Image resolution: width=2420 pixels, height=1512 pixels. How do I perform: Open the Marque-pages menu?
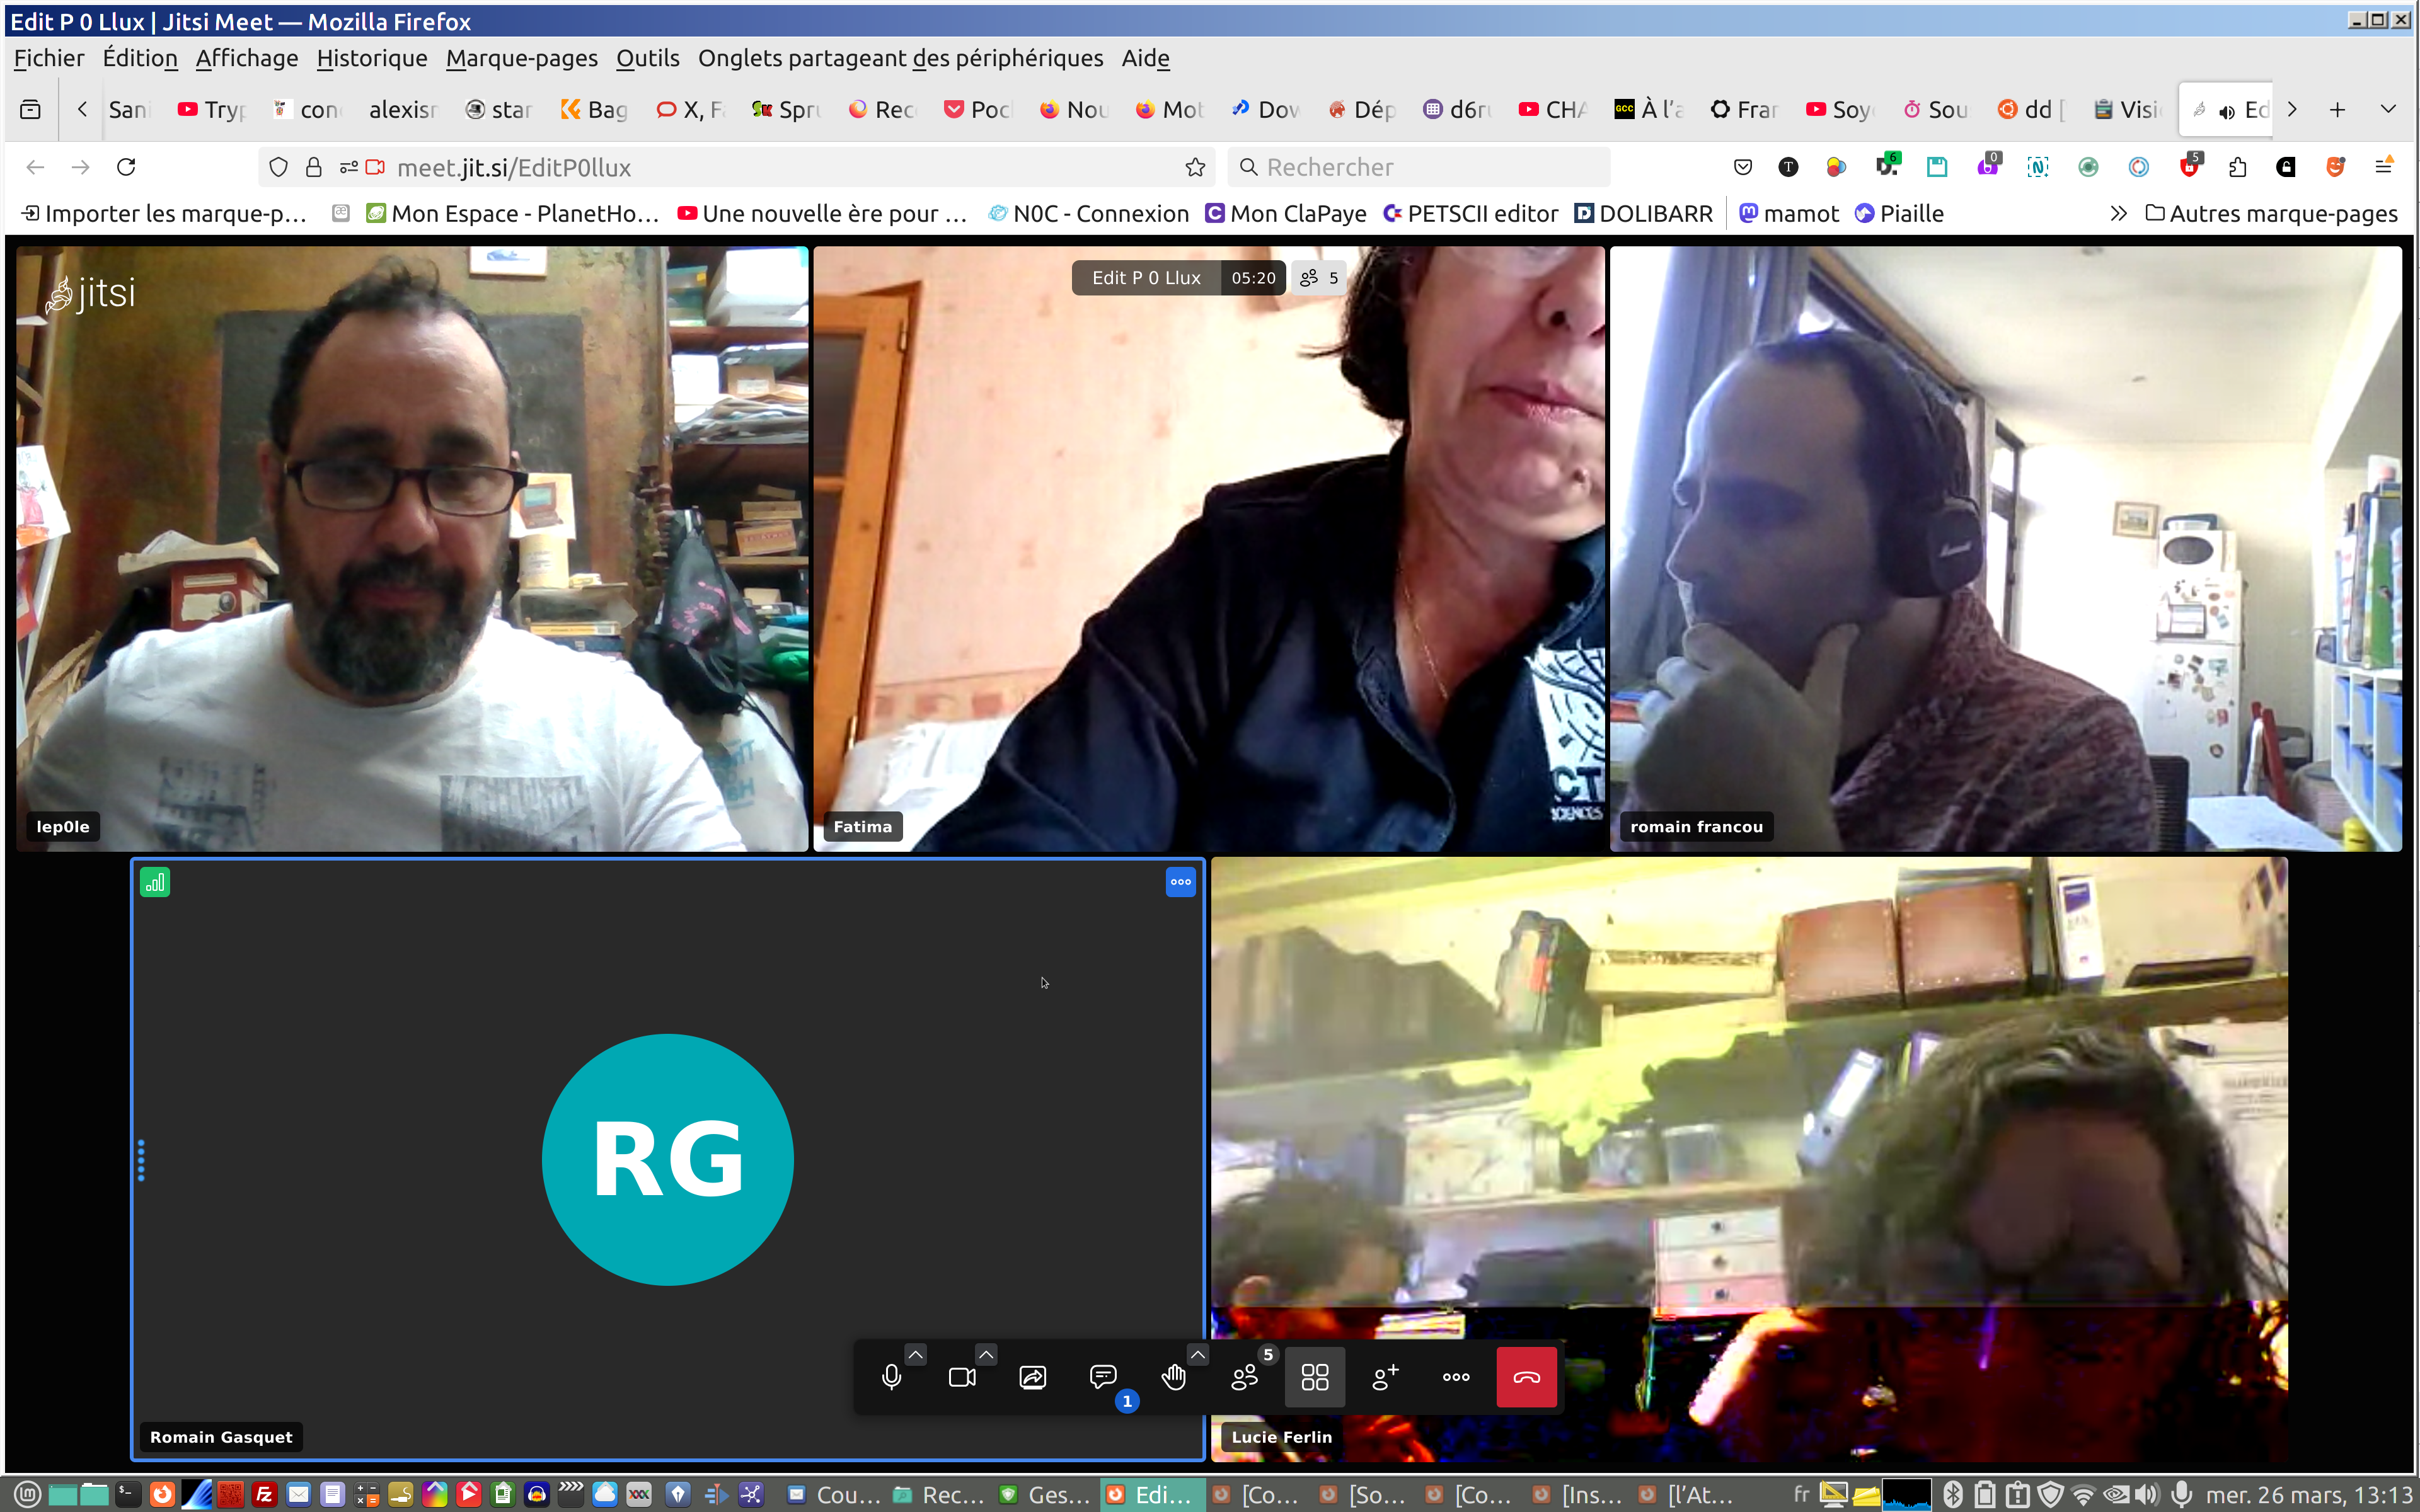(x=521, y=58)
